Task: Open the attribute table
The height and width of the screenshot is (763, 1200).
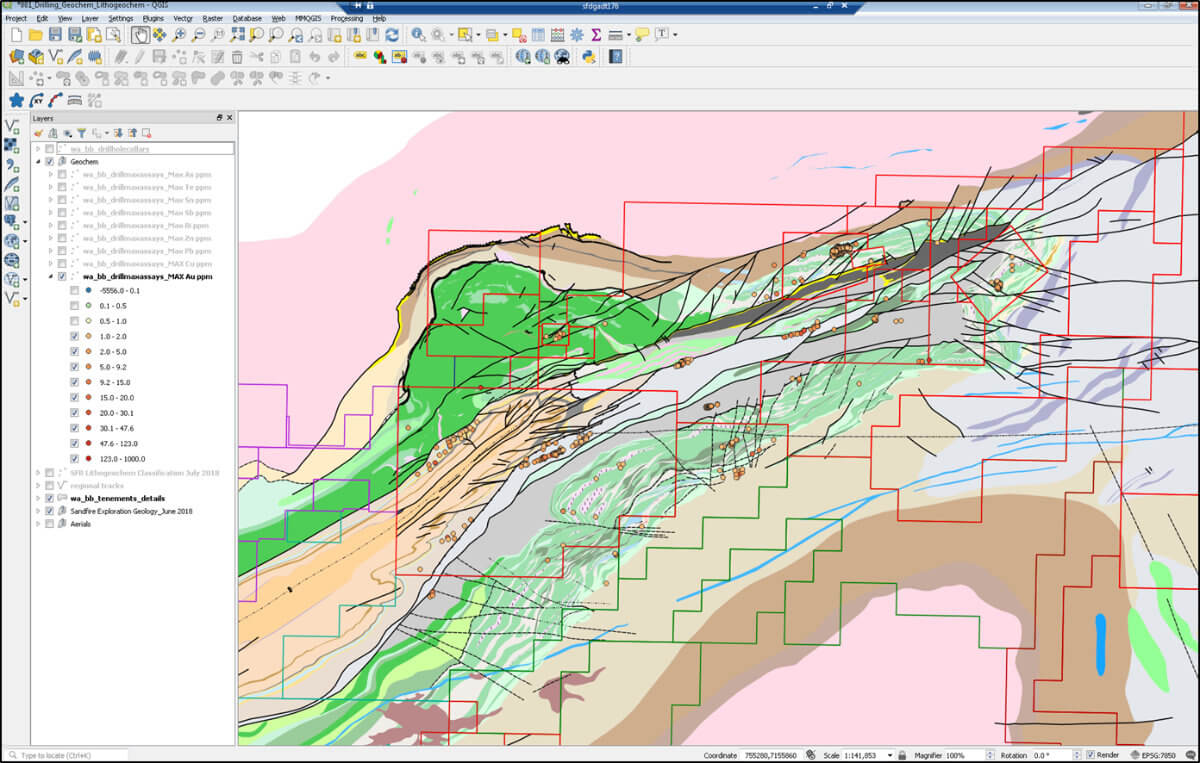Action: (537, 35)
